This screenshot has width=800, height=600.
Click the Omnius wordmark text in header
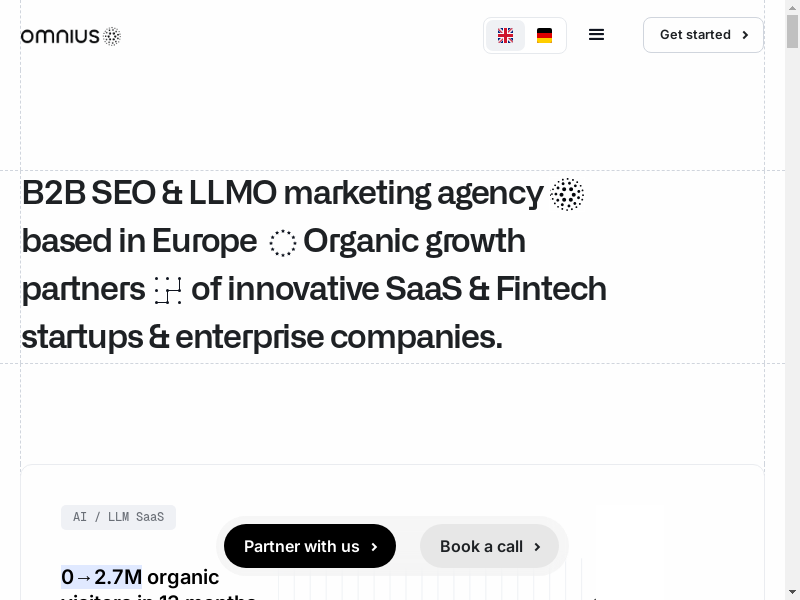pyautogui.click(x=59, y=37)
